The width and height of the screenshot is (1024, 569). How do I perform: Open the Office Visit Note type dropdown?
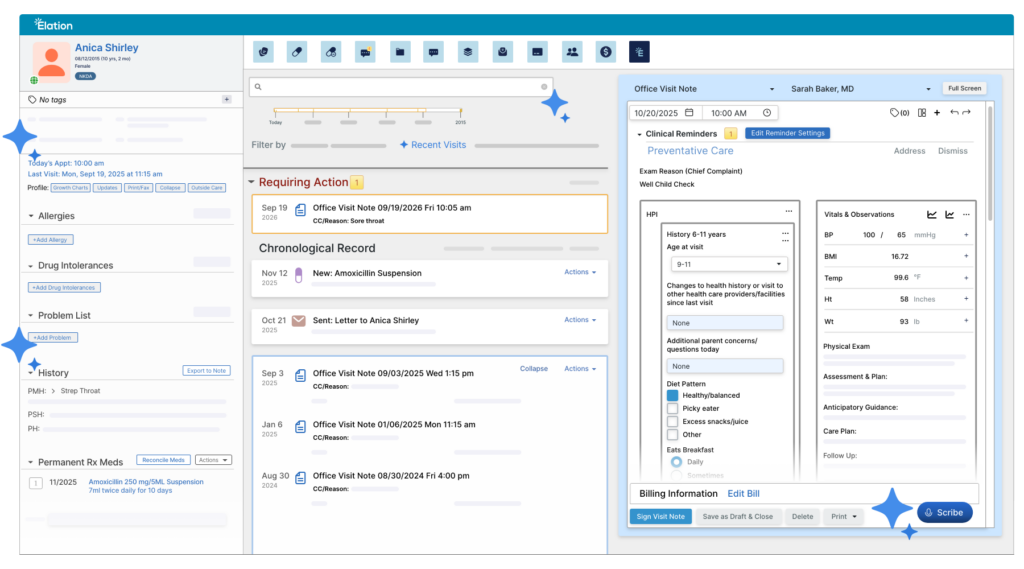(x=704, y=89)
